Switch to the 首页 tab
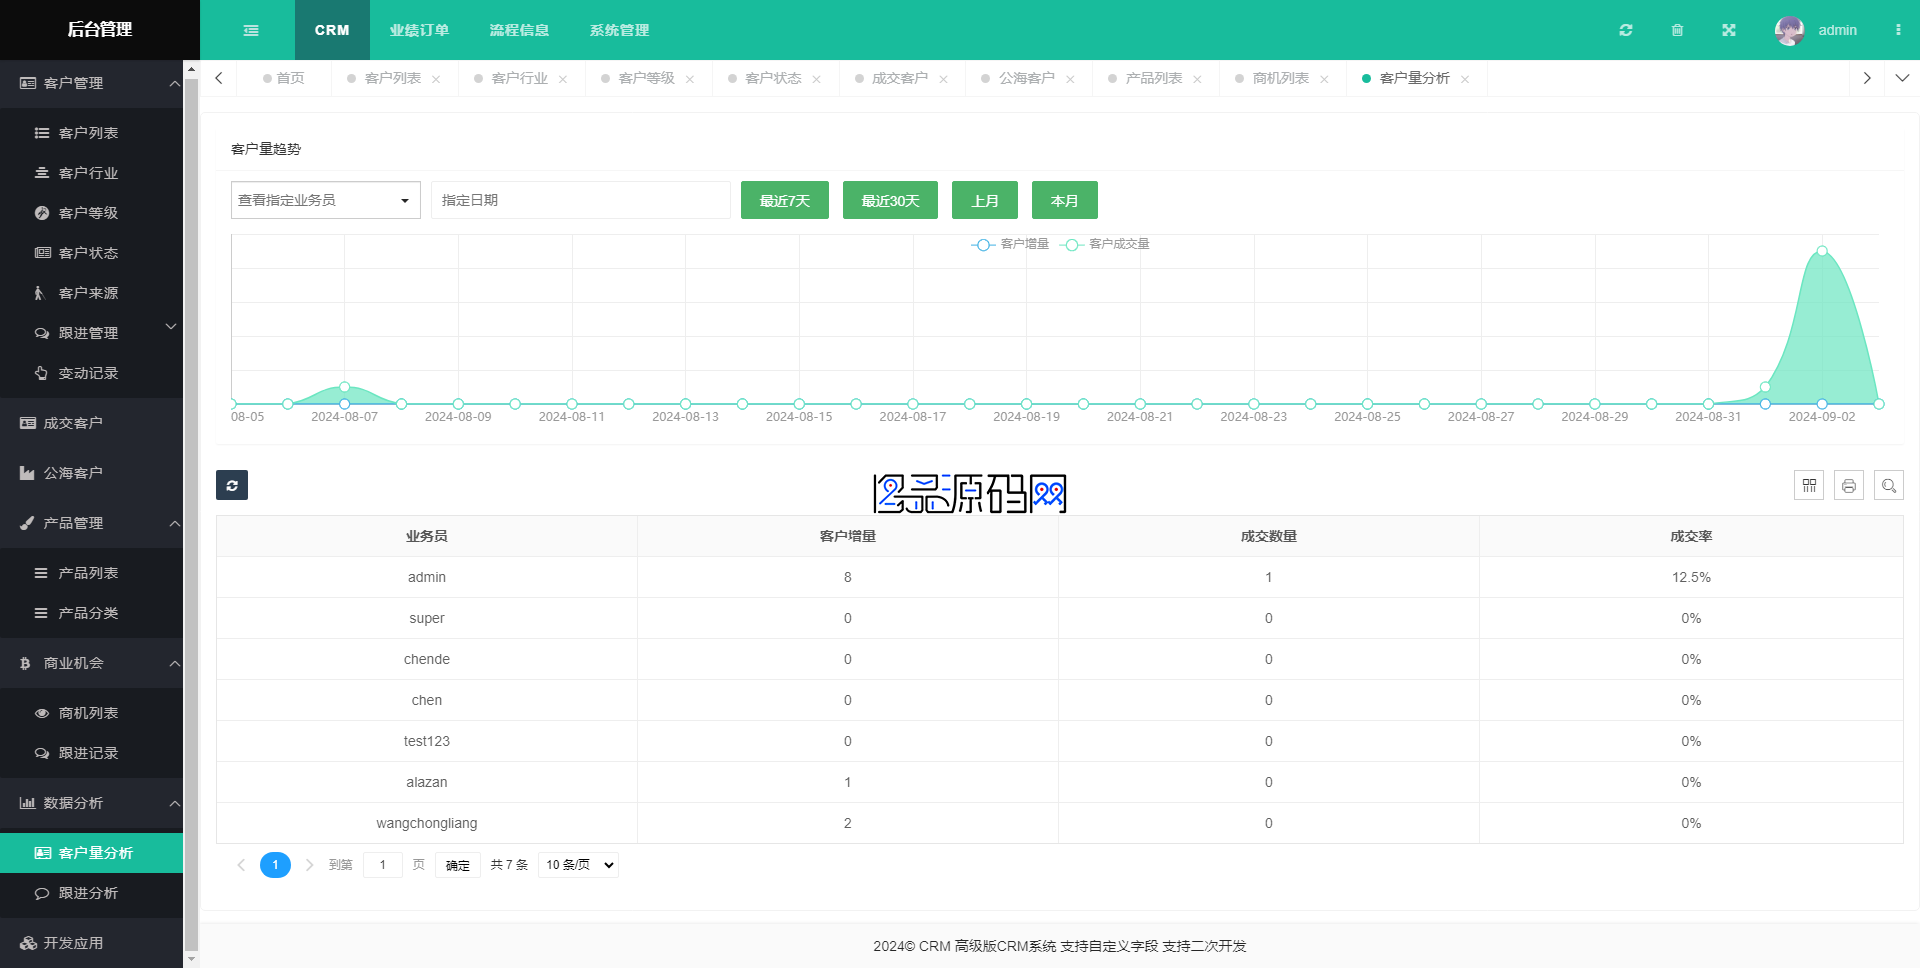 (284, 78)
